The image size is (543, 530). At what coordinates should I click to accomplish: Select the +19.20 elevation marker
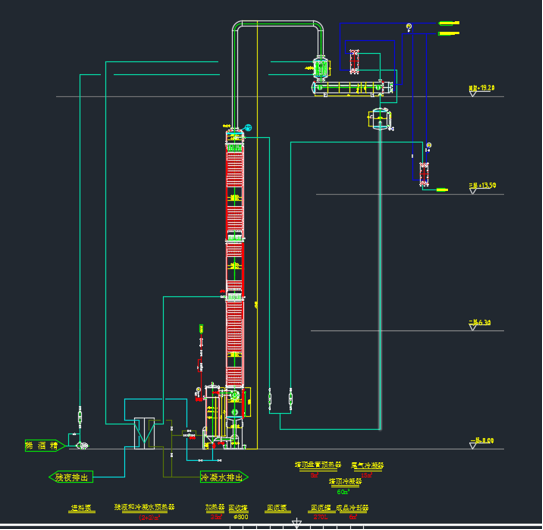(482, 89)
